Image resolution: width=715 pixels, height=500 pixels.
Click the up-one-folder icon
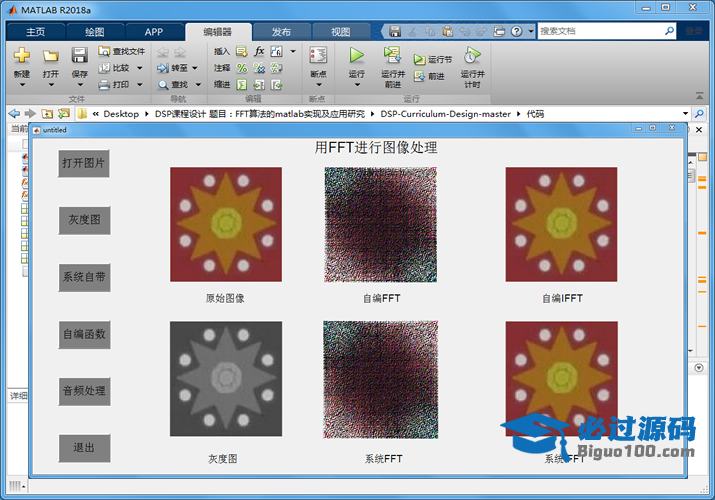pos(47,113)
